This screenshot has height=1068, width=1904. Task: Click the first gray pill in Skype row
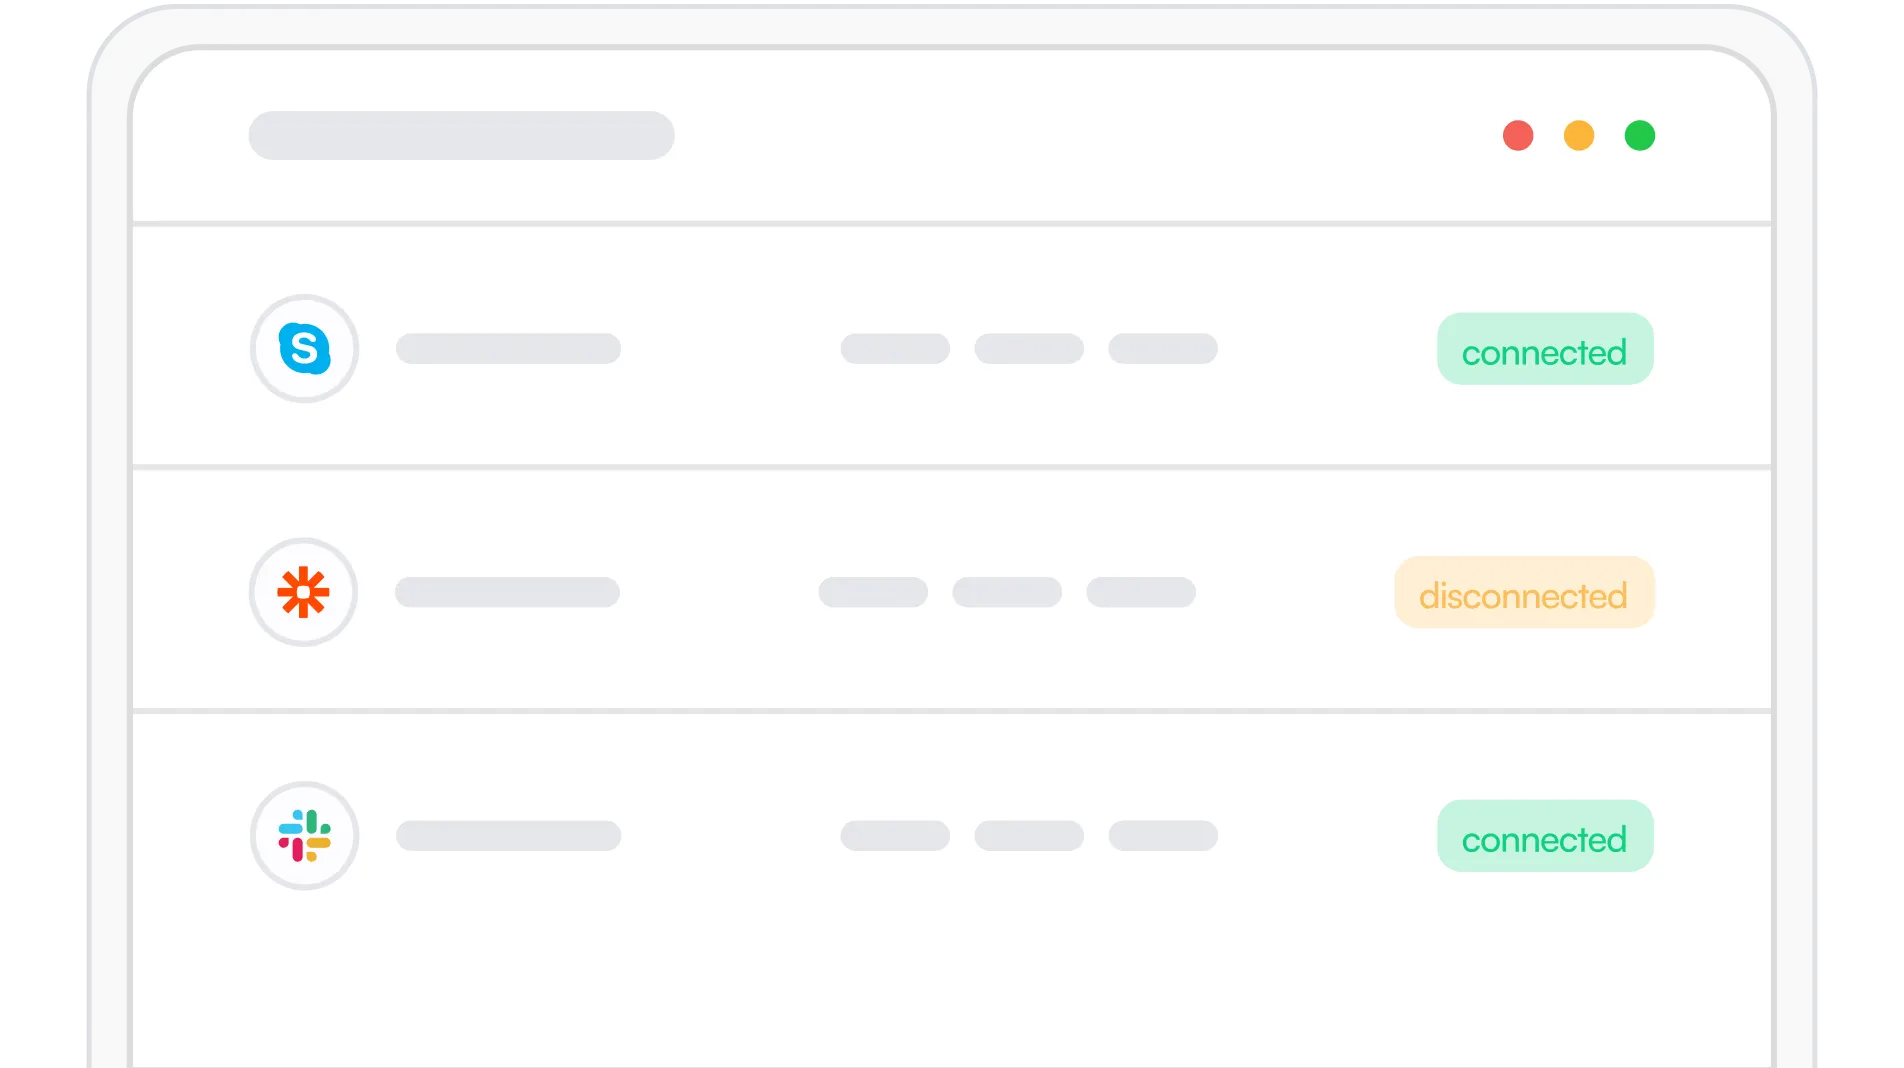click(895, 349)
